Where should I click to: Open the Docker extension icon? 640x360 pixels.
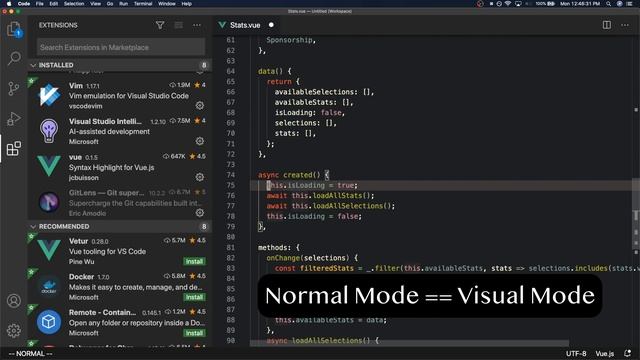pos(49,286)
